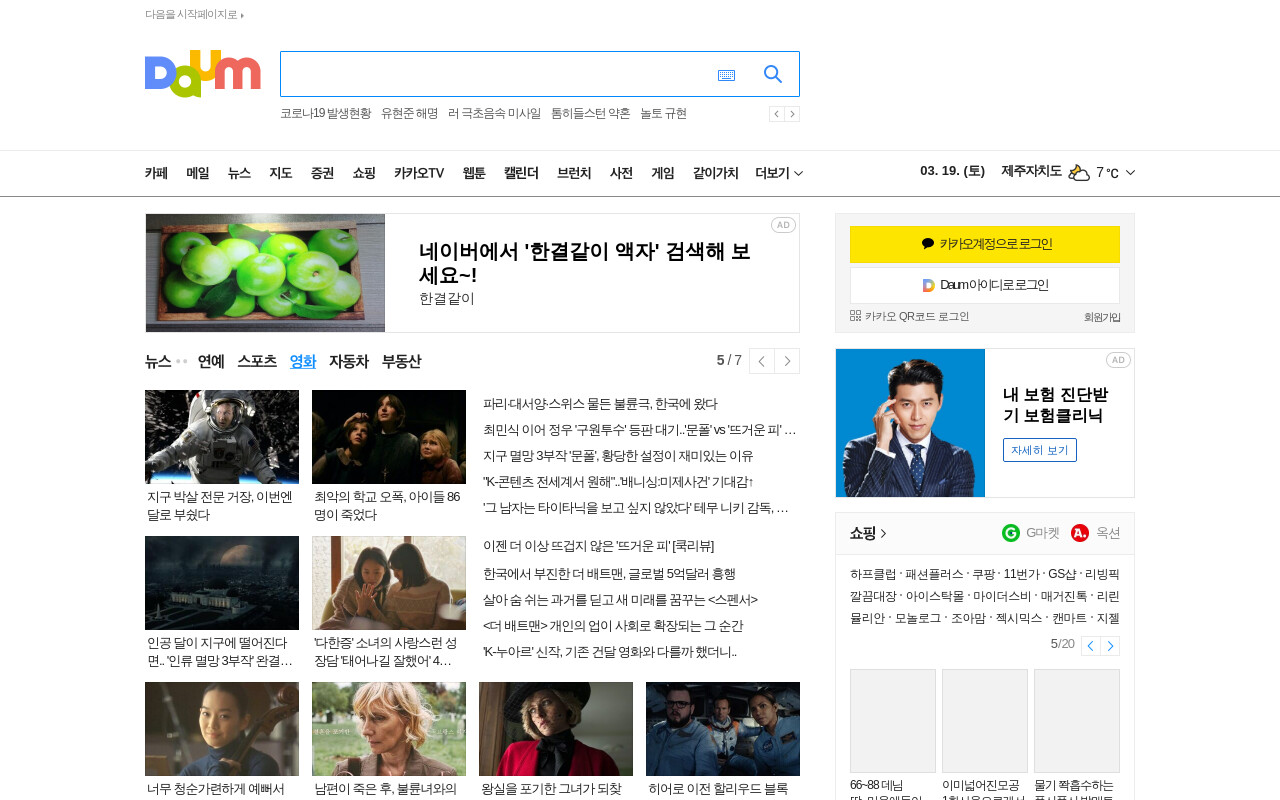This screenshot has height=800, width=1280.
Task: Open headline 한국에서 부진한 더 배트맨
Action: (x=609, y=574)
